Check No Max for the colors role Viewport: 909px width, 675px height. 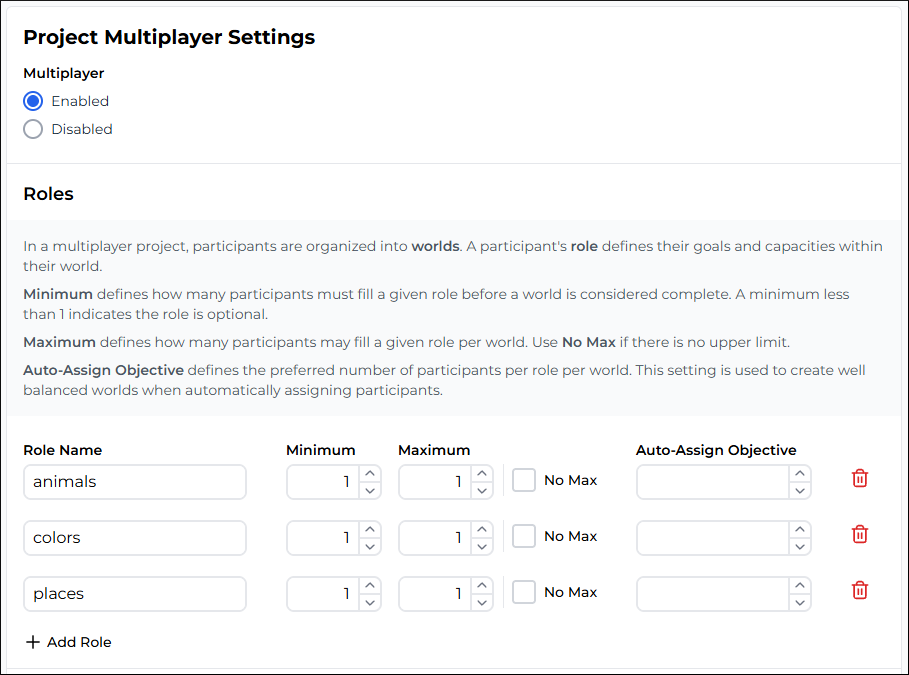[x=524, y=536]
